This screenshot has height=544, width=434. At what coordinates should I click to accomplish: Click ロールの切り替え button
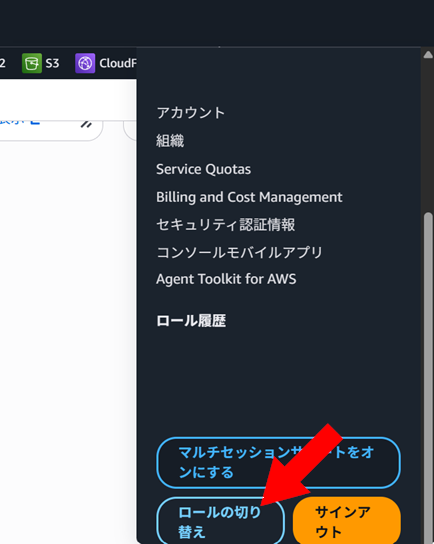coord(221,521)
